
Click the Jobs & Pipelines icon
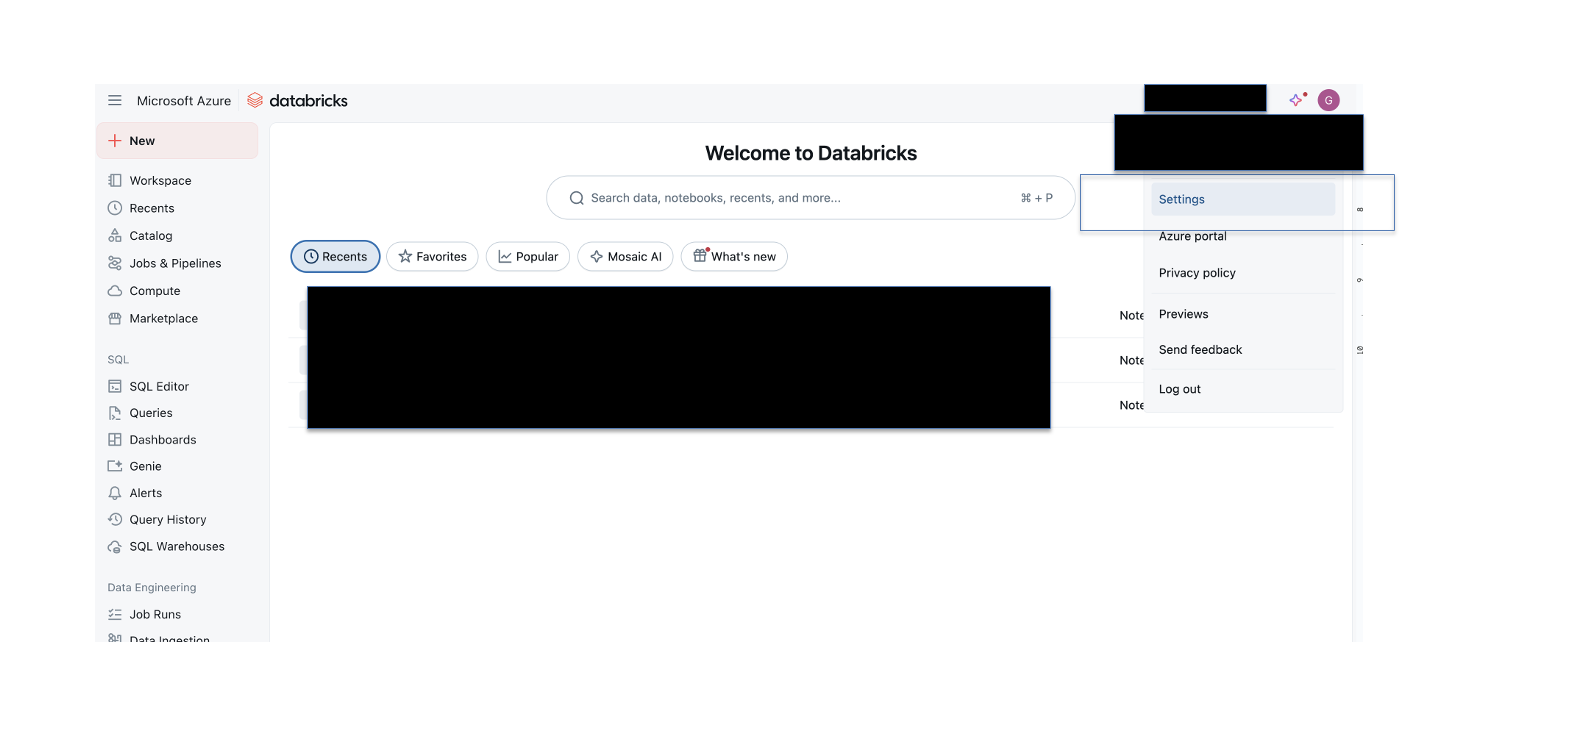tap(115, 263)
